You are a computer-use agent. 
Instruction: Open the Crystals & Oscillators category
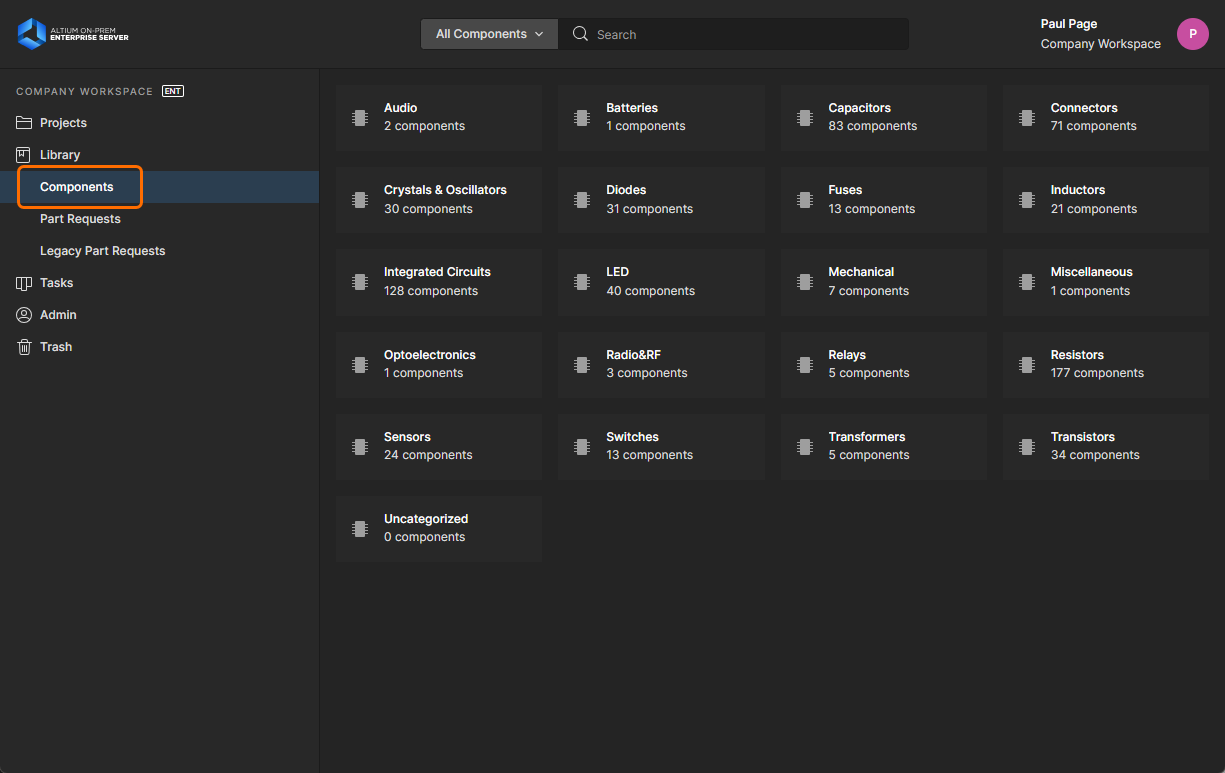coord(438,199)
